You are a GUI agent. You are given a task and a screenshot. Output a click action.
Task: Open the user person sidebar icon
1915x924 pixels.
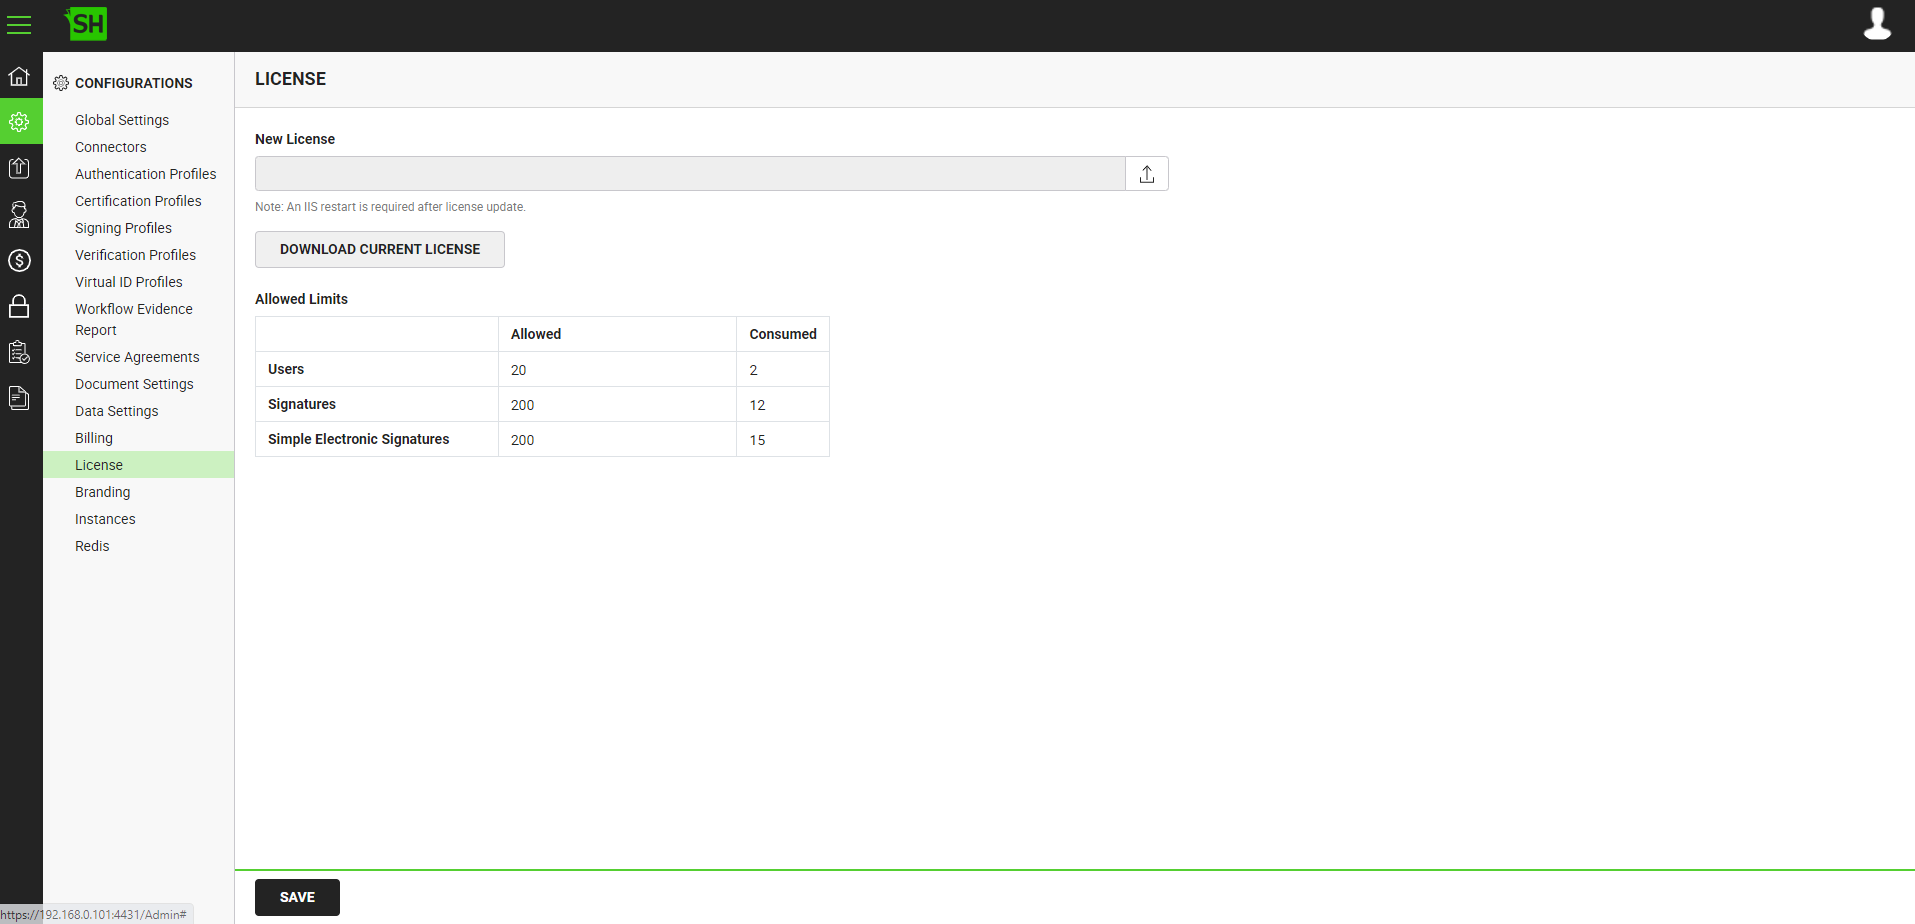click(x=19, y=214)
